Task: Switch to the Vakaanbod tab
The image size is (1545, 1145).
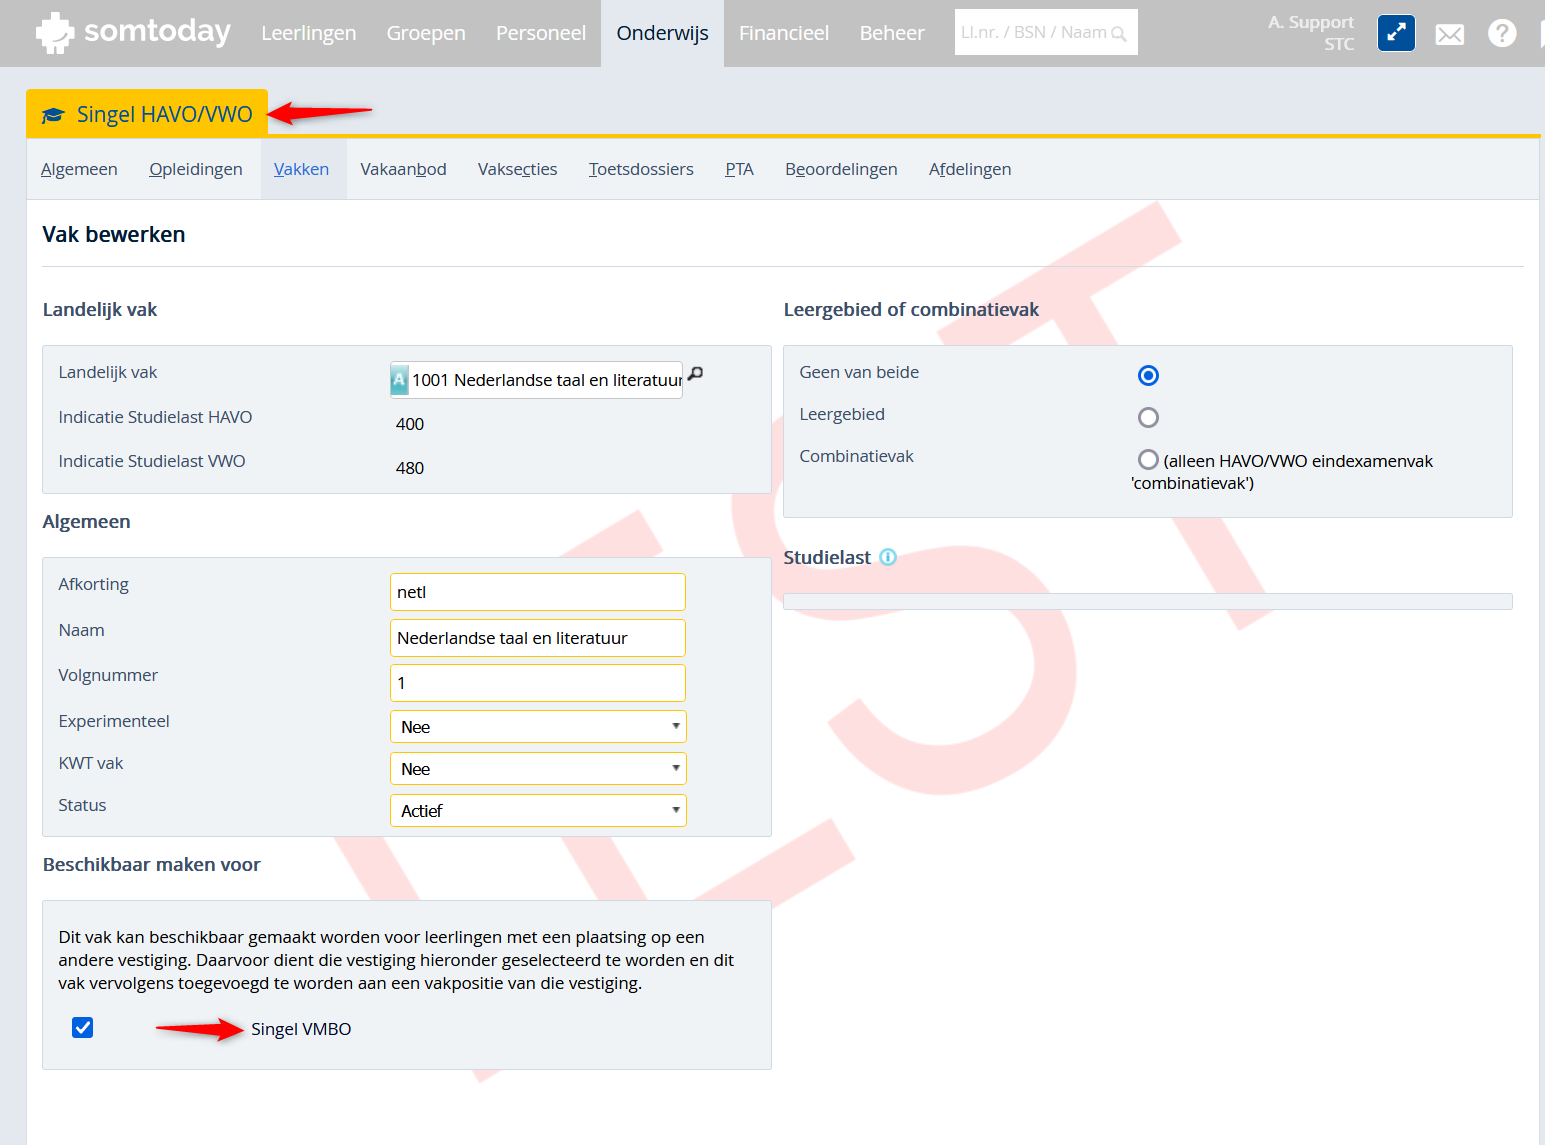Action: (x=403, y=169)
